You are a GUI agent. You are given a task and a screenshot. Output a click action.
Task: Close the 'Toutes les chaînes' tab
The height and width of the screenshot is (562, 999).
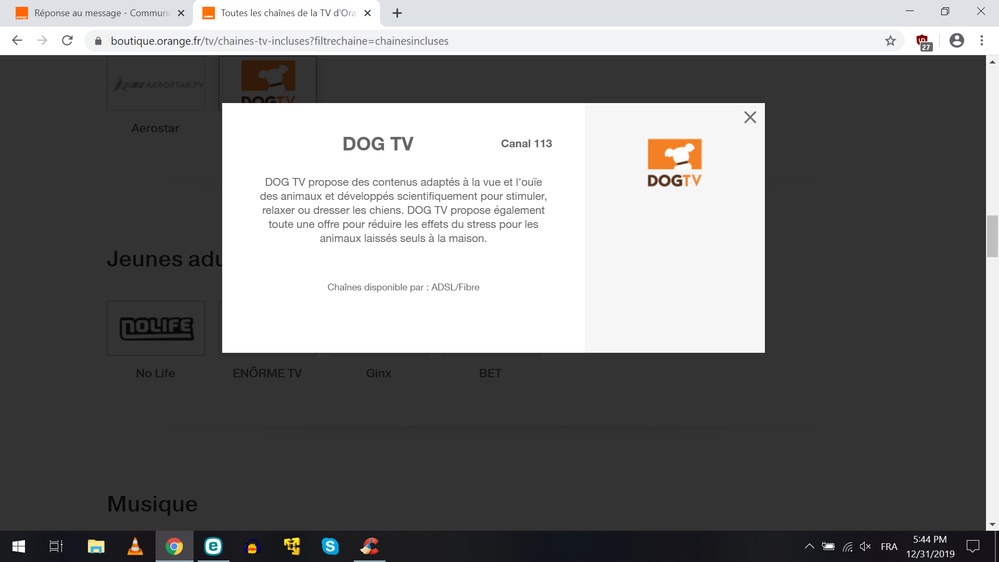click(x=368, y=13)
